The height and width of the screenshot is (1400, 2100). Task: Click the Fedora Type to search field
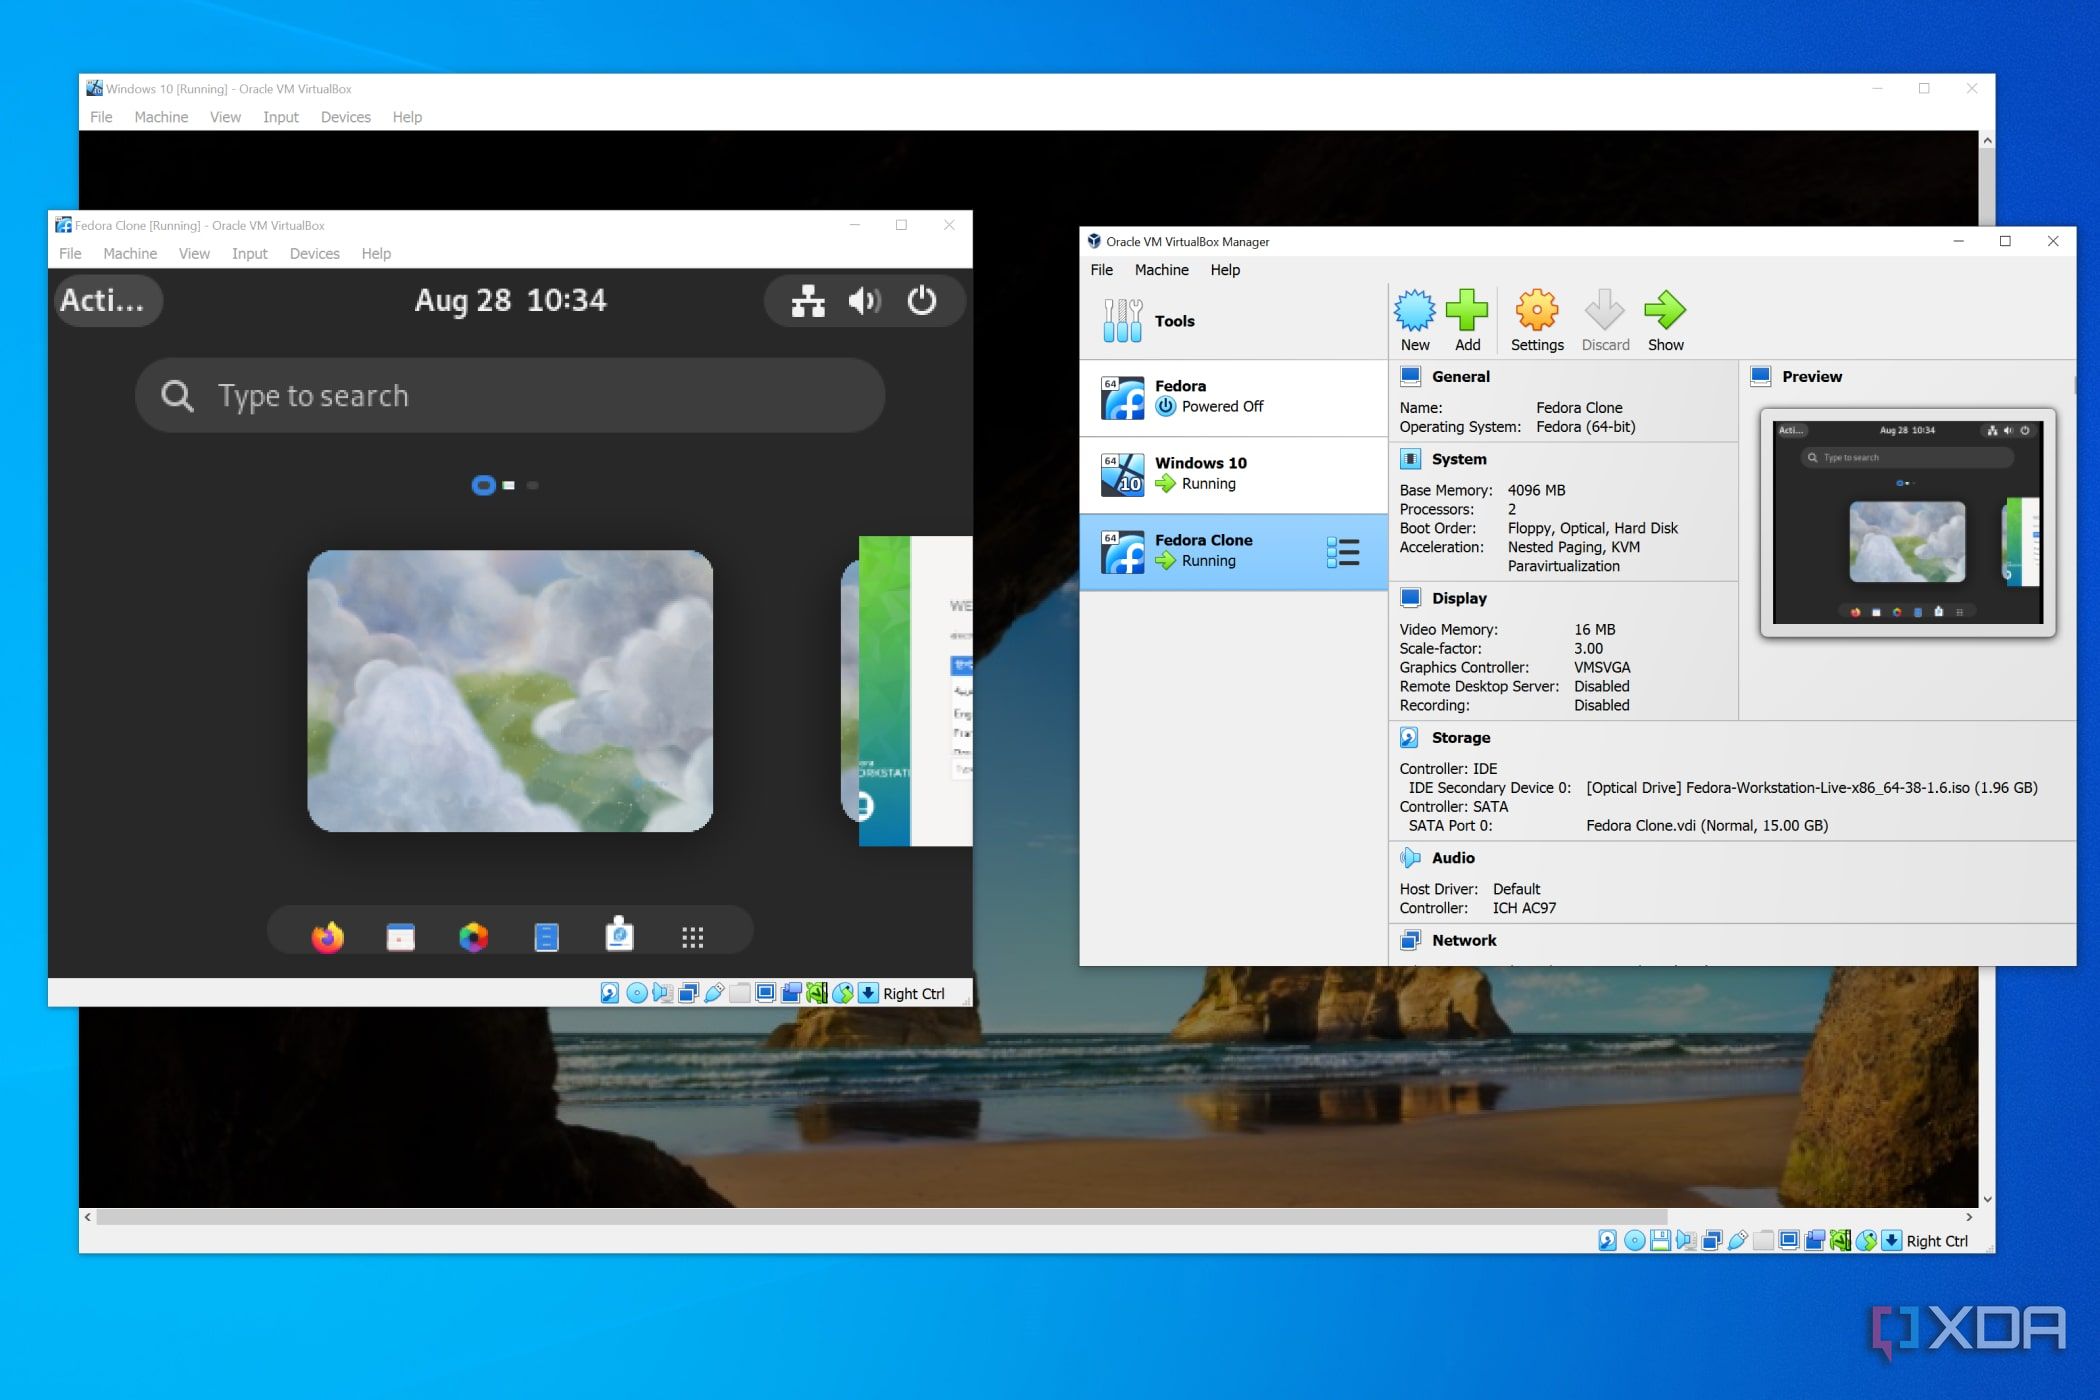pos(510,396)
